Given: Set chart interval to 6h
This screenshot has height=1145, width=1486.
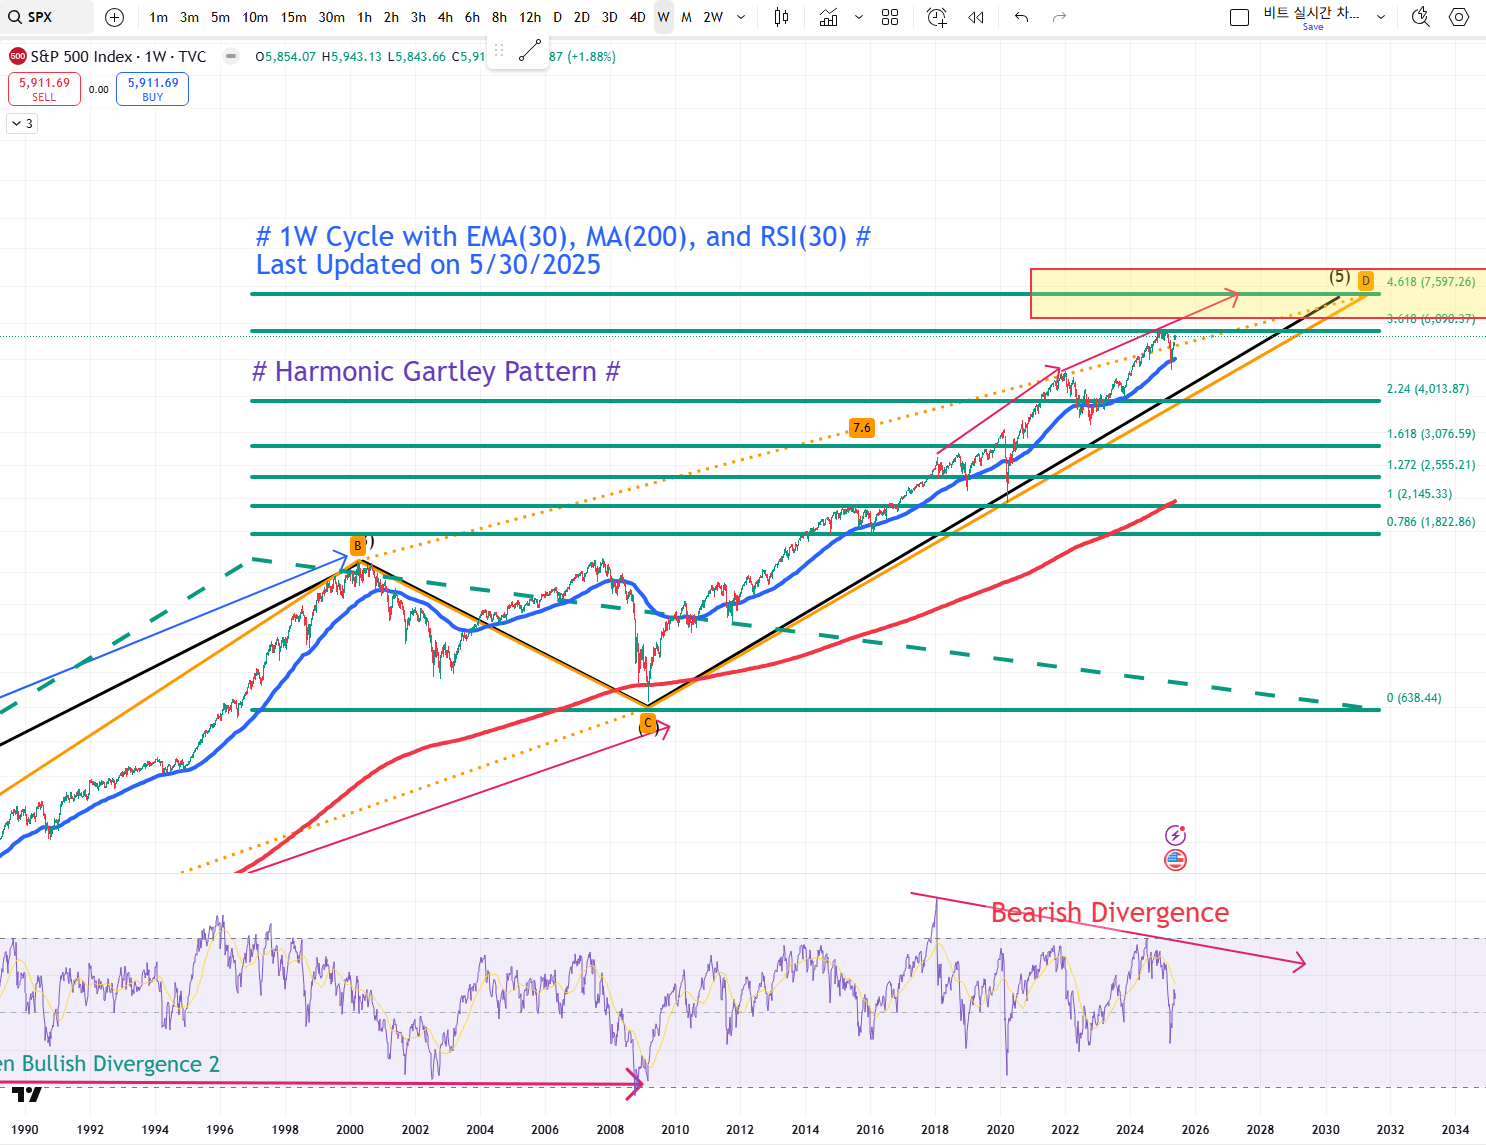Looking at the screenshot, I should [x=472, y=17].
